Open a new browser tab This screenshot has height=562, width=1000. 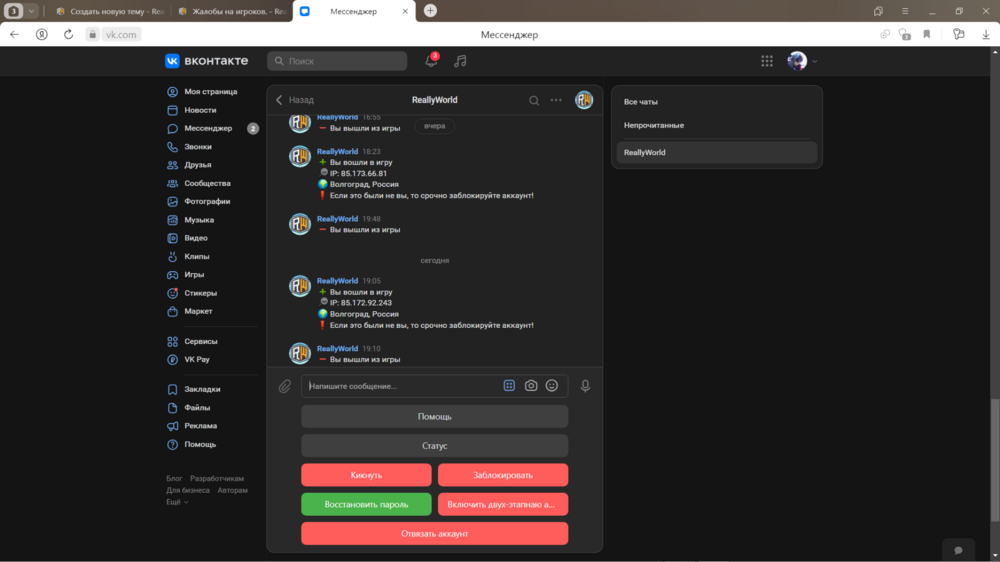(430, 11)
